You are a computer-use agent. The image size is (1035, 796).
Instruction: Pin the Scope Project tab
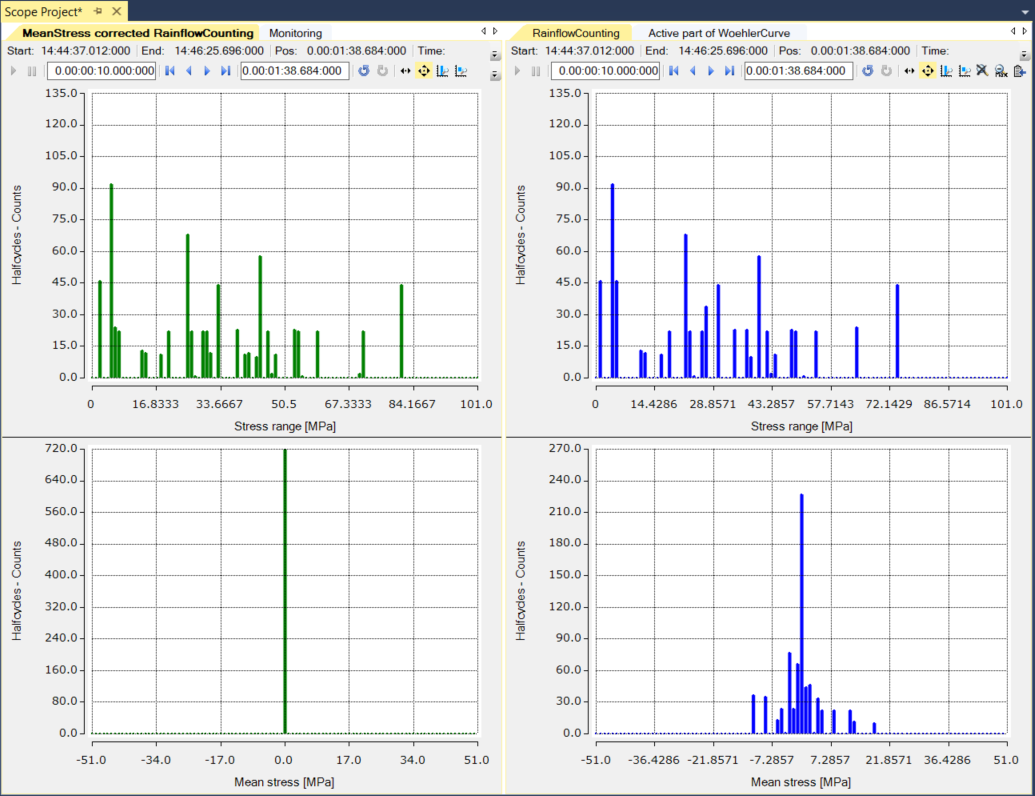coord(98,11)
